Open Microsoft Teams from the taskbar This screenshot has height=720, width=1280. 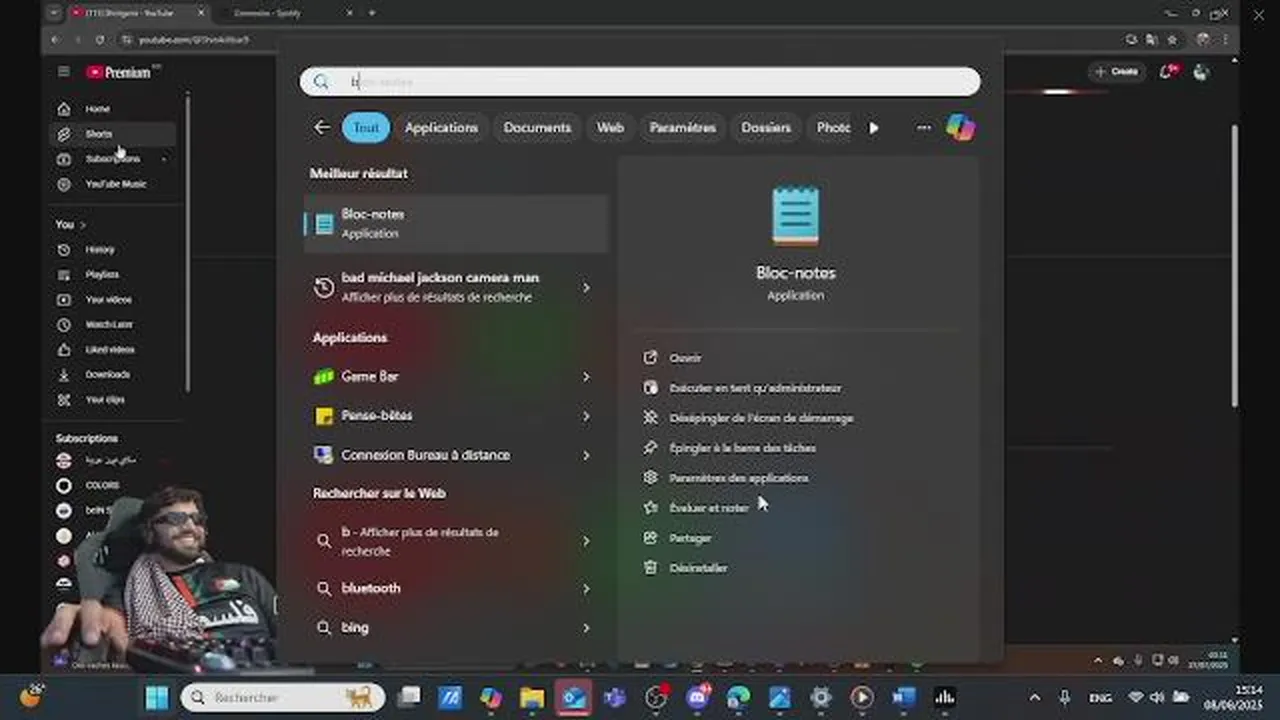tap(615, 697)
